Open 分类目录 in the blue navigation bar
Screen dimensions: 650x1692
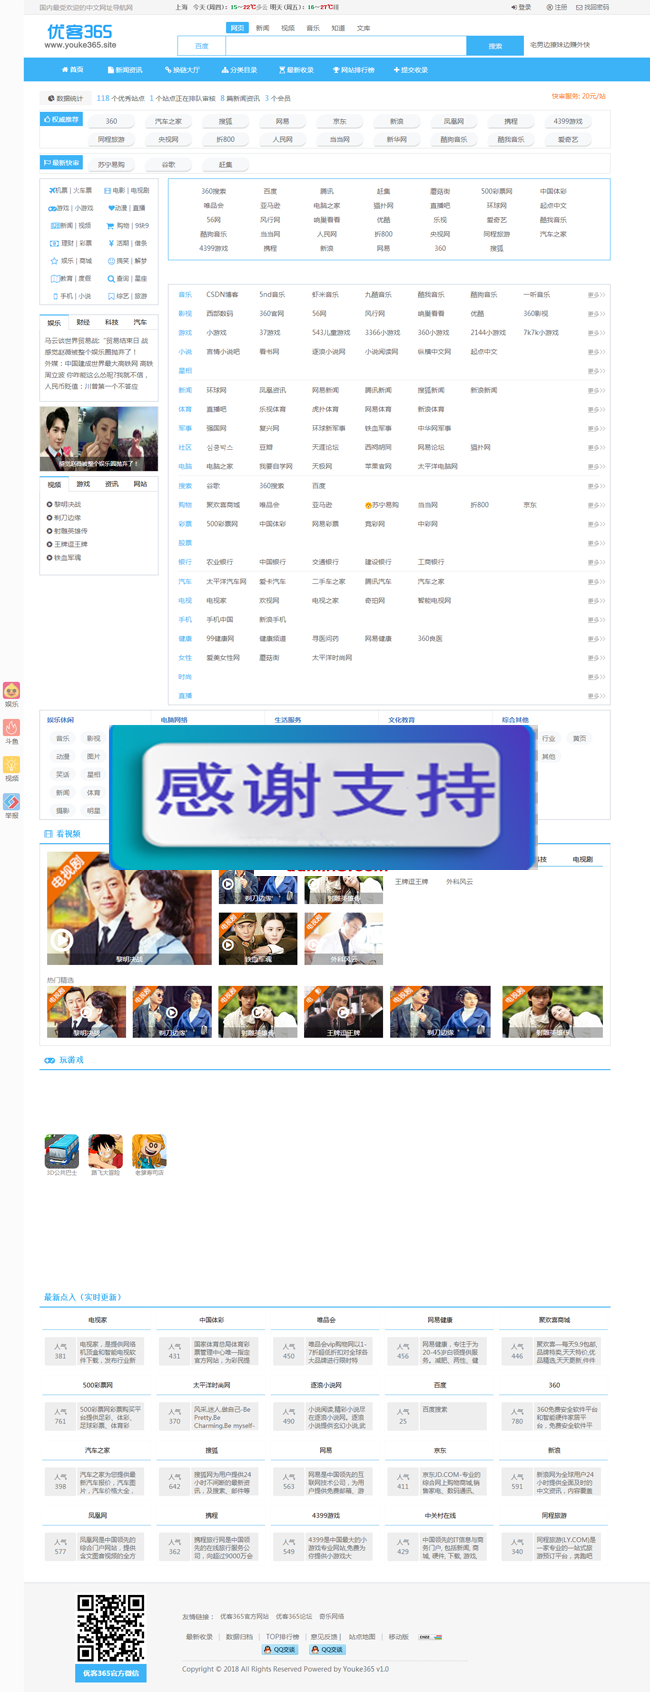pos(239,70)
